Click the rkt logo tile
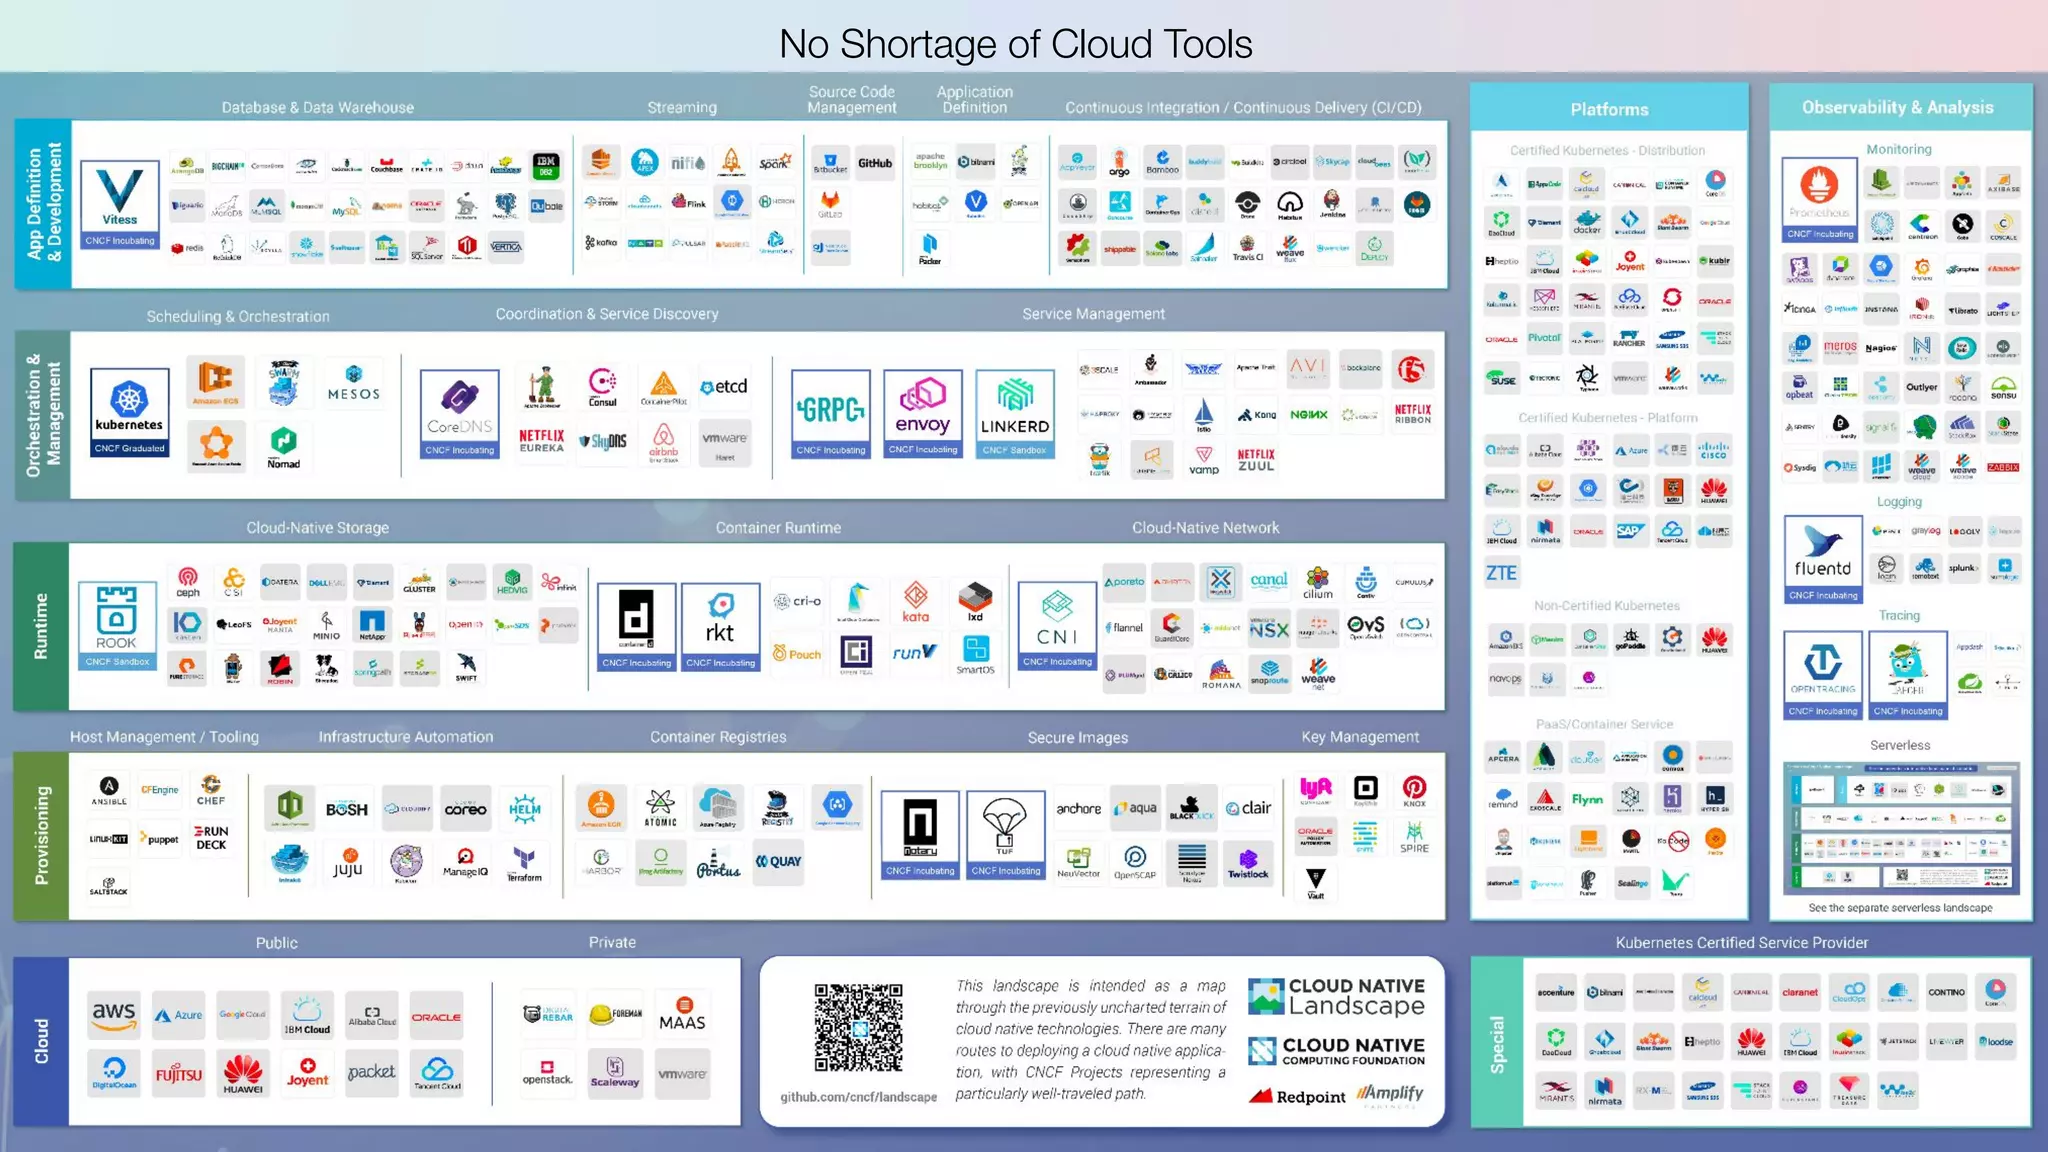The width and height of the screenshot is (2048, 1152). [x=721, y=627]
